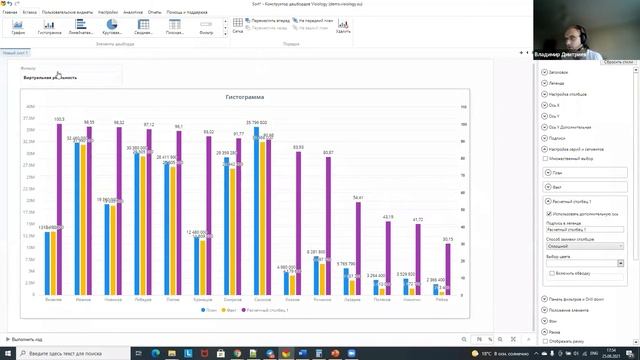Click the Гистограмма chart title
Viewport: 640px width, 360px height.
coord(245,97)
